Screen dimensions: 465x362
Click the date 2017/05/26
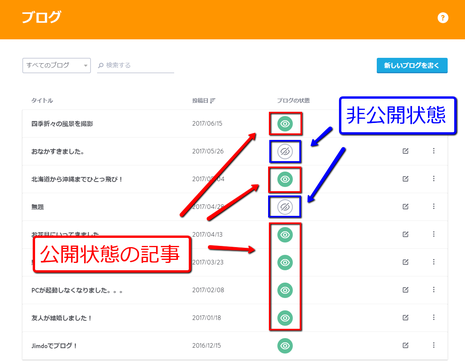208,151
